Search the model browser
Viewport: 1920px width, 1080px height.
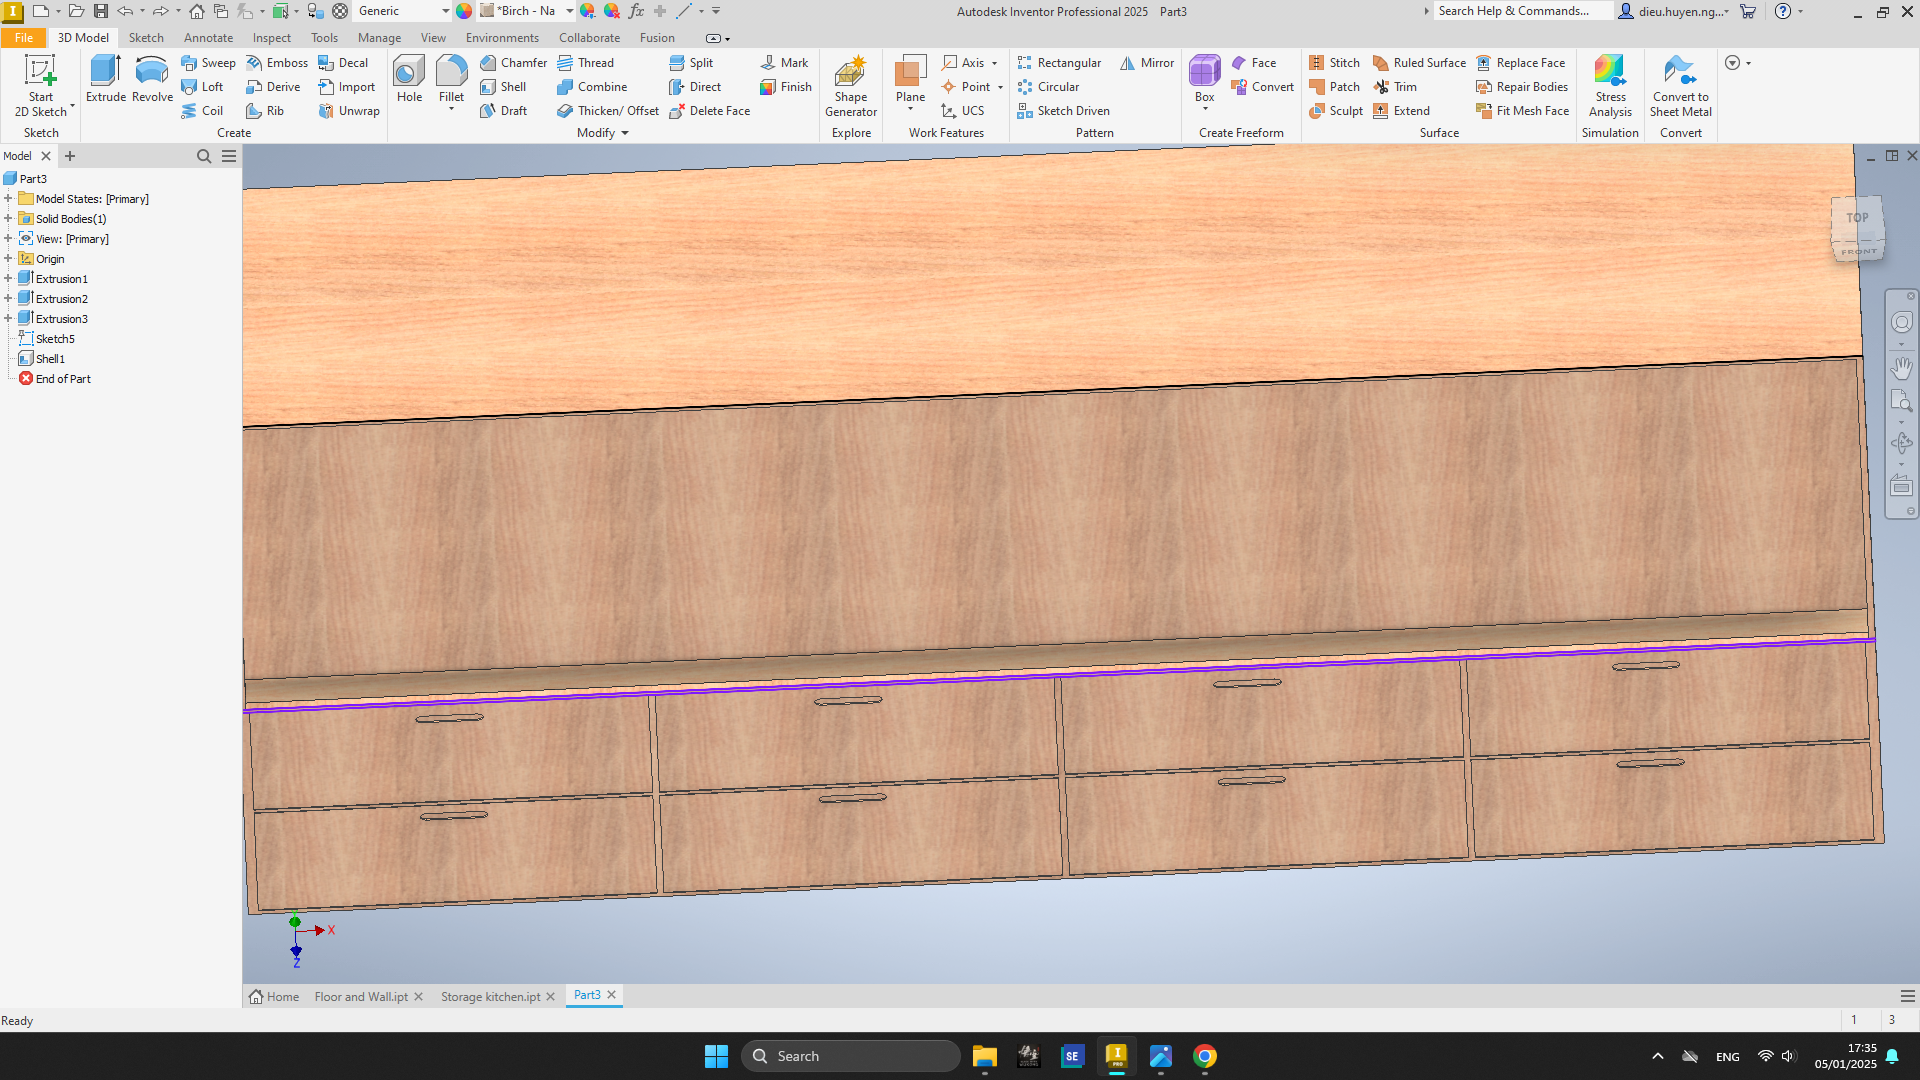204,156
